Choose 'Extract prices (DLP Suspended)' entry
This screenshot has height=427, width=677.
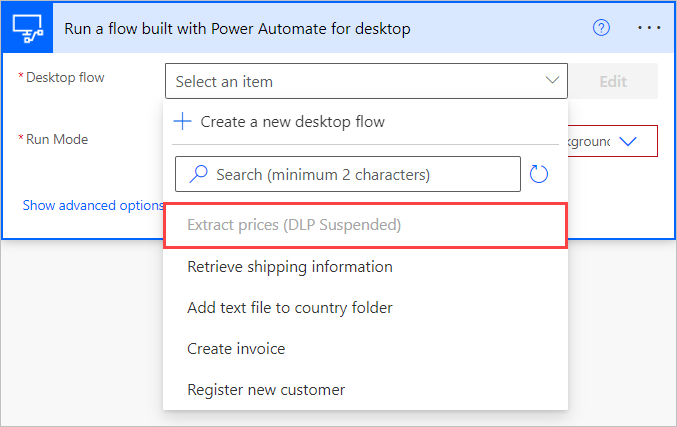[365, 225]
